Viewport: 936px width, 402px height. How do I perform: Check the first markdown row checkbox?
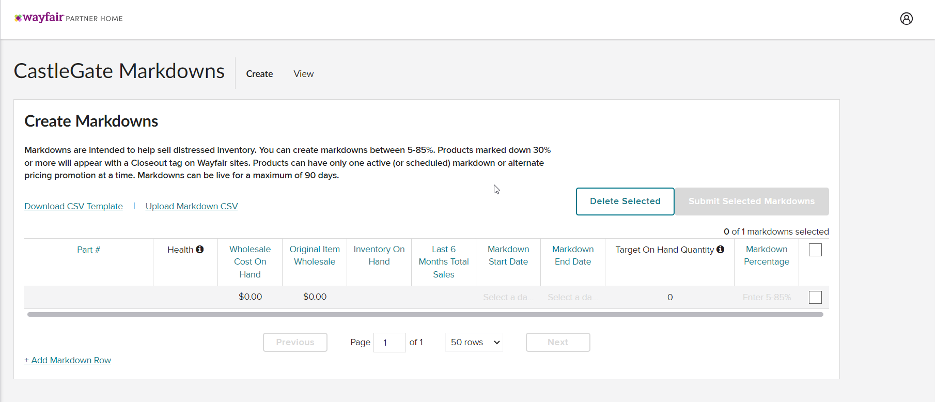(x=815, y=297)
